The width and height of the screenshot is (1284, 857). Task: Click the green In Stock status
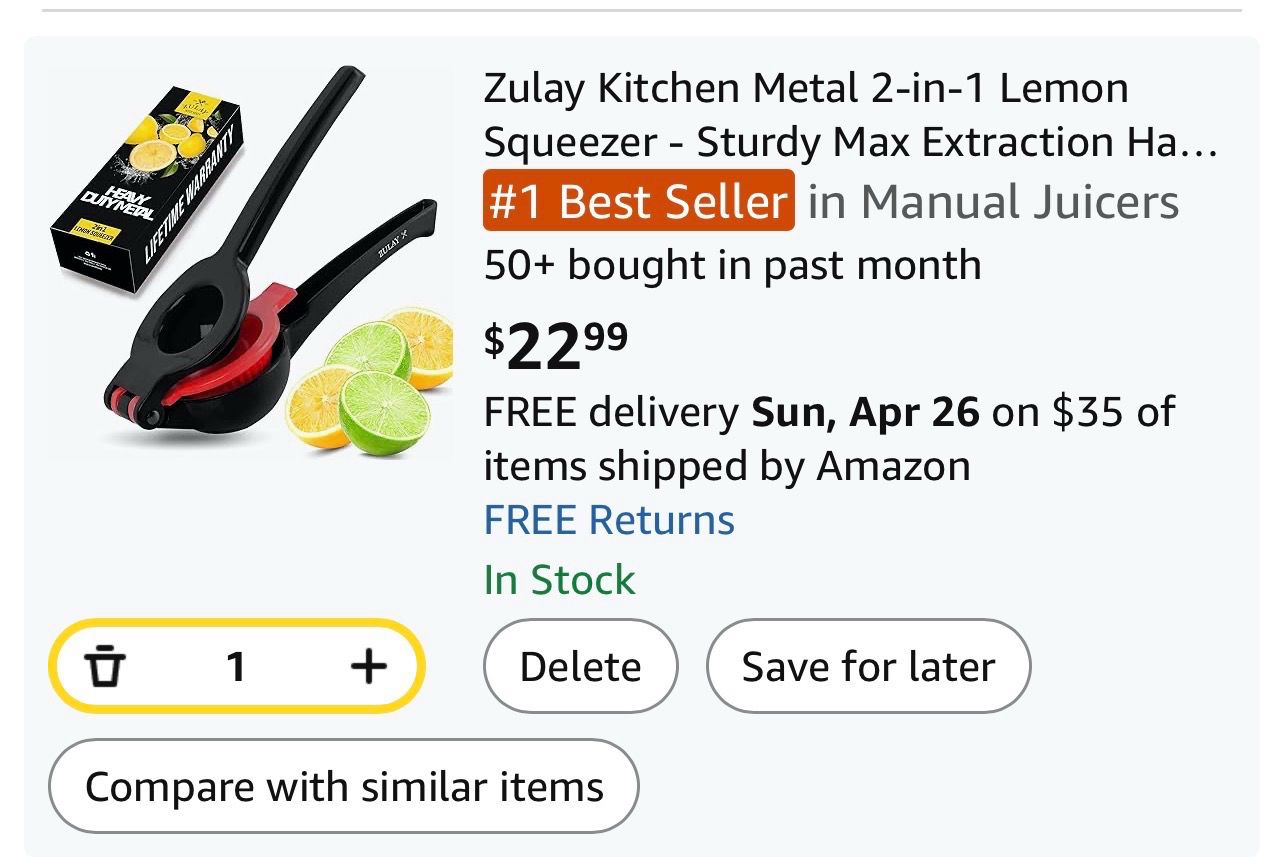(559, 580)
